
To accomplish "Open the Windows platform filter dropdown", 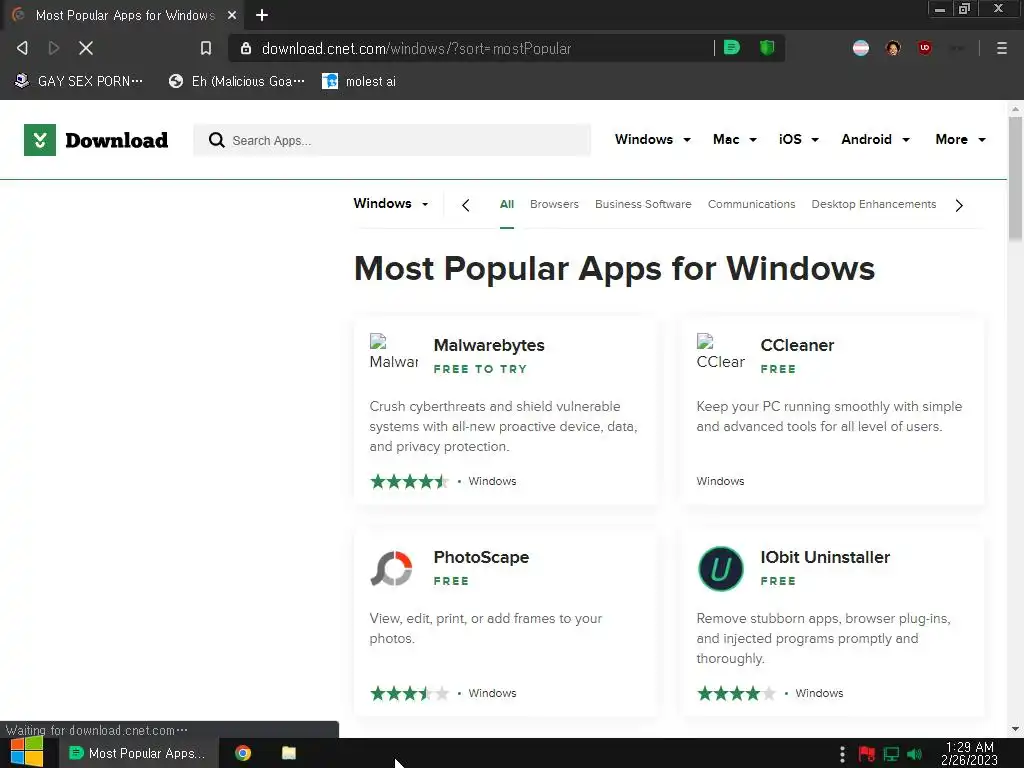I will 391,203.
